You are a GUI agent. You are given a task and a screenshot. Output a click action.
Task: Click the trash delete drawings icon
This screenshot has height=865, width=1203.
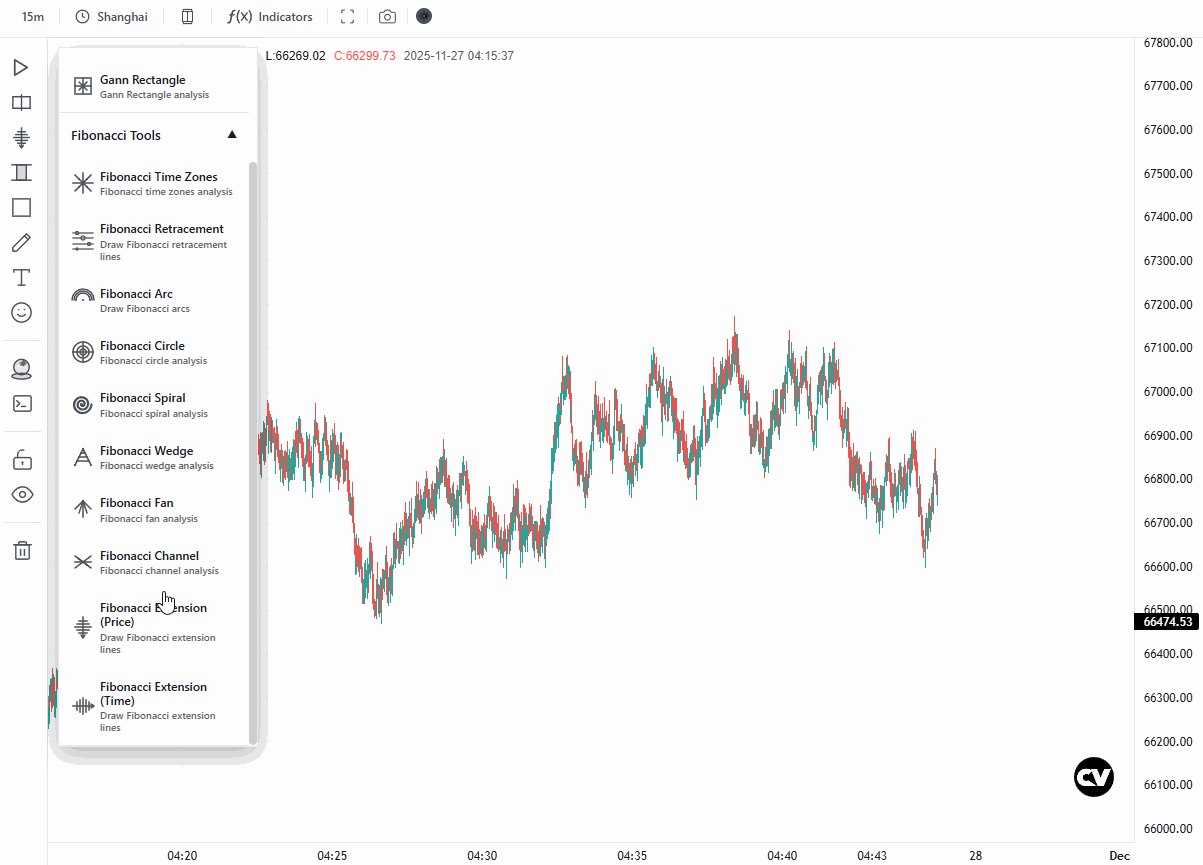point(22,550)
